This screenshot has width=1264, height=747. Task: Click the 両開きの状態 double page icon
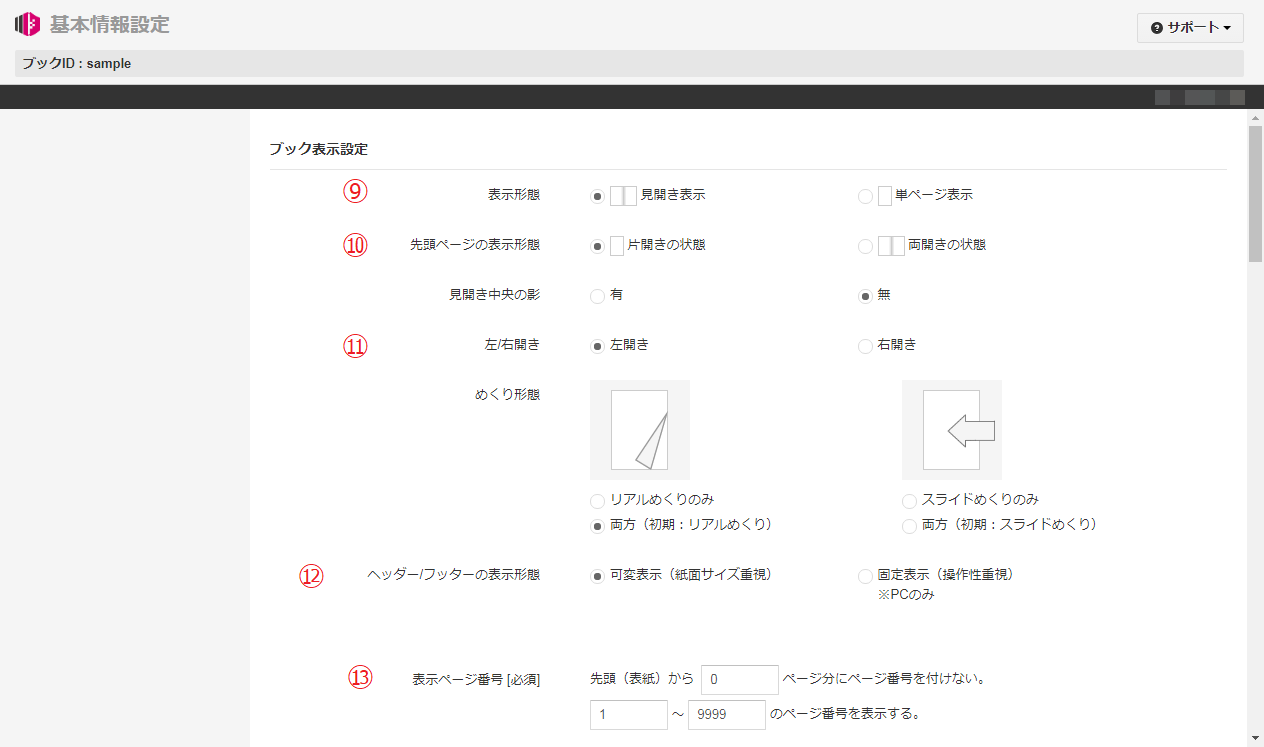click(x=891, y=245)
